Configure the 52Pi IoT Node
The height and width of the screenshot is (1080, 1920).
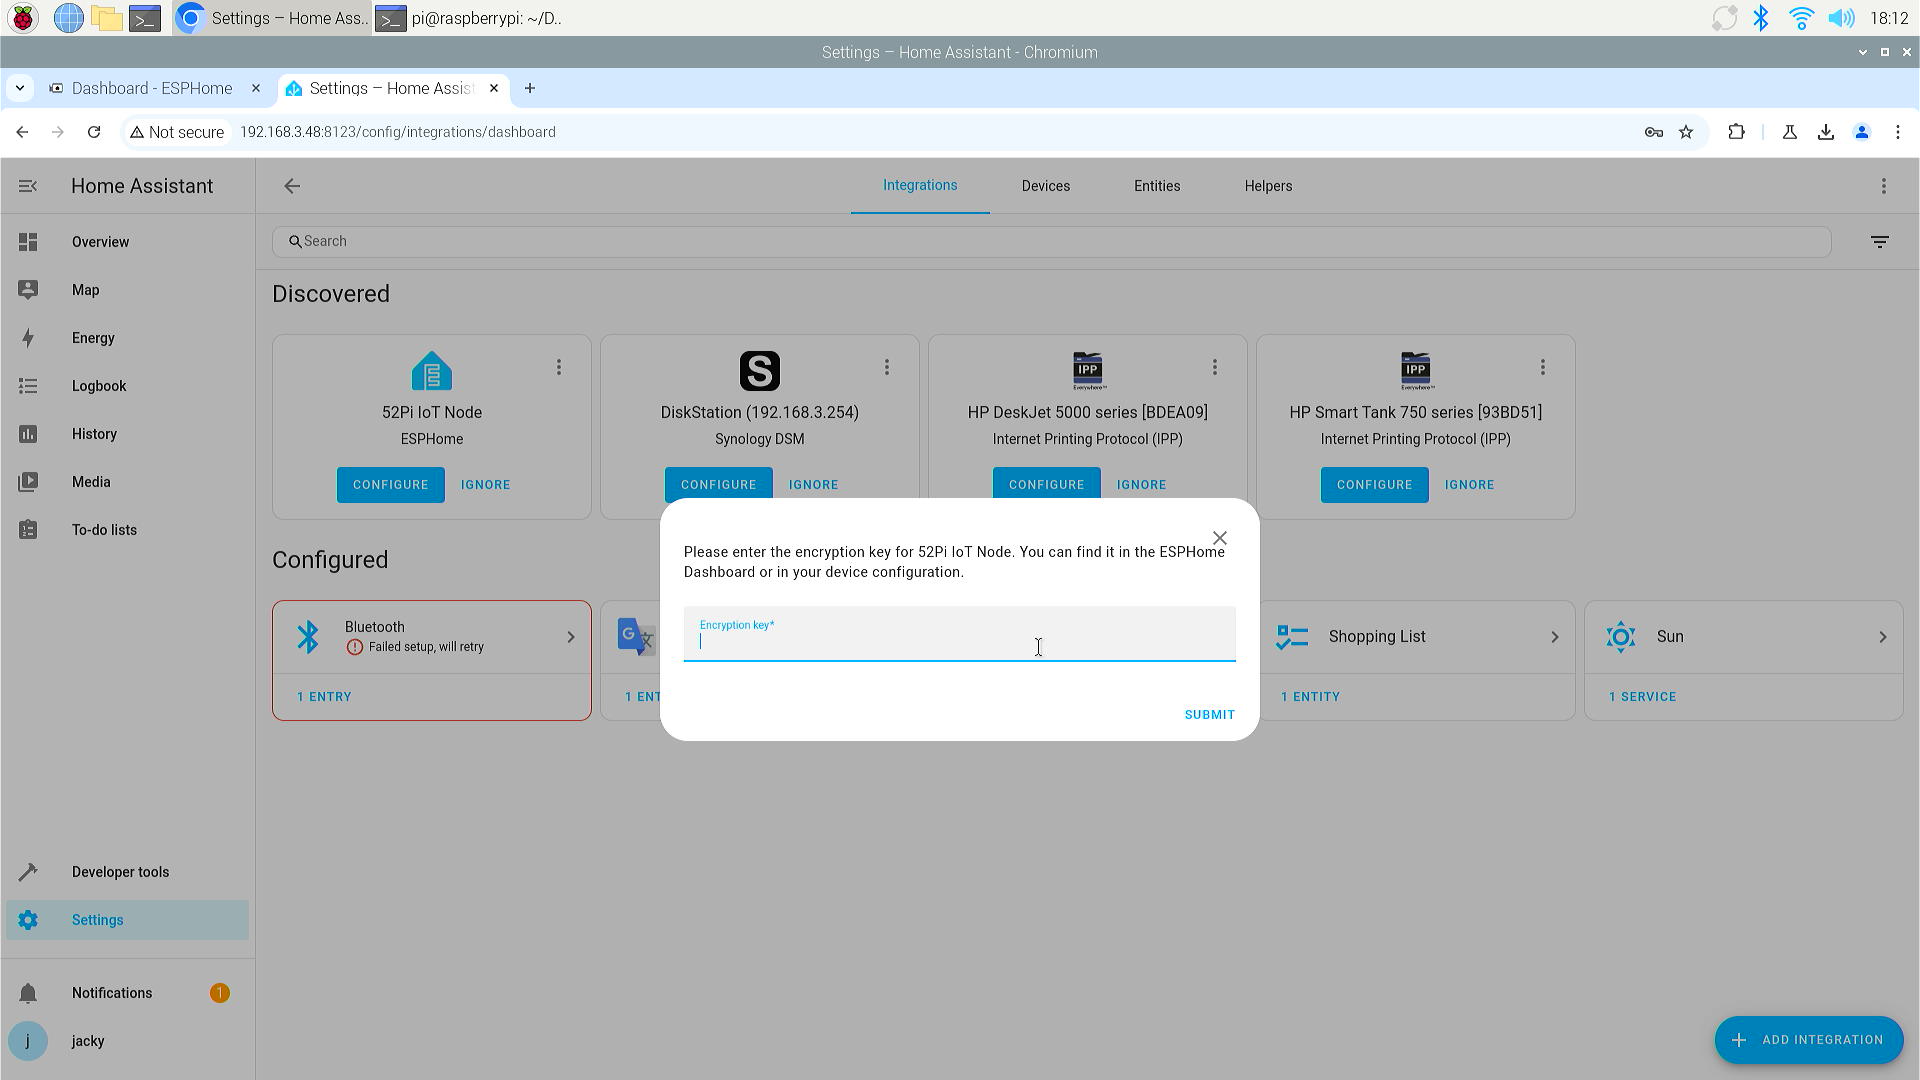coord(390,485)
